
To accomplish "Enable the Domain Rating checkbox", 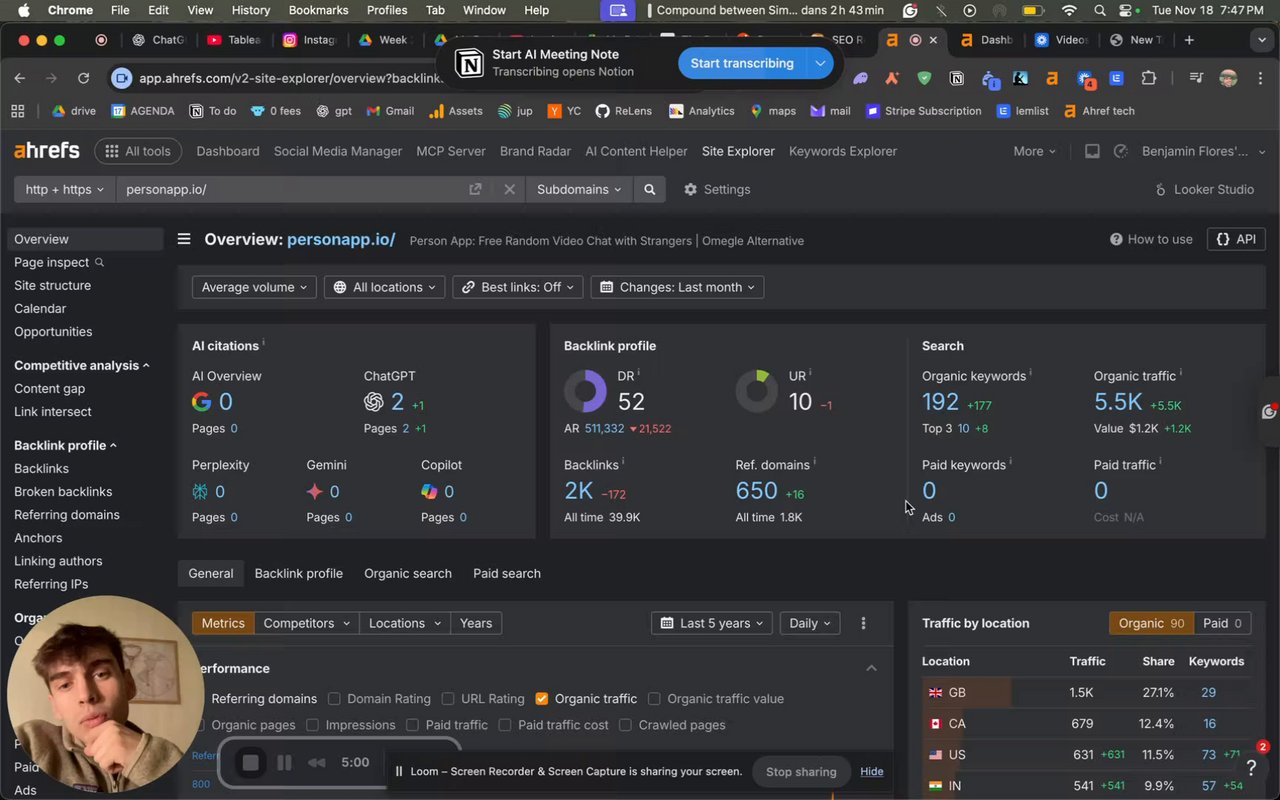I will point(335,699).
